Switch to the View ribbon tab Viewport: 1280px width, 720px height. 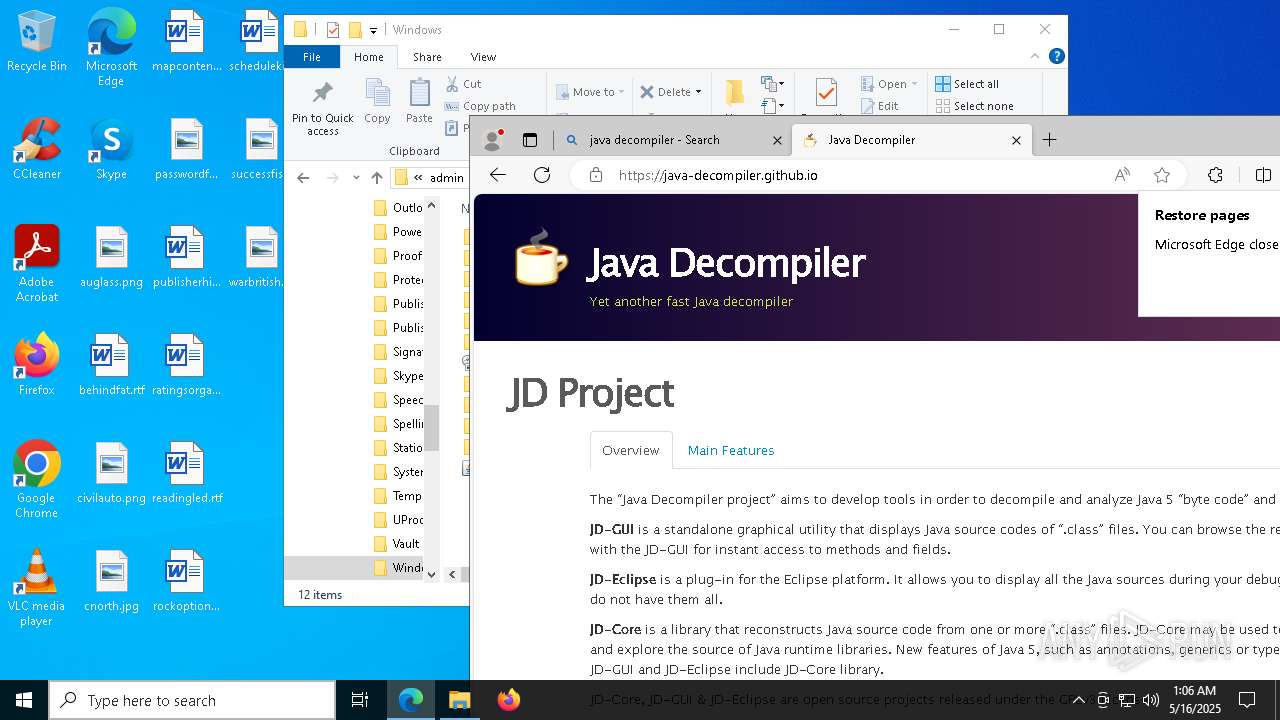click(x=483, y=57)
